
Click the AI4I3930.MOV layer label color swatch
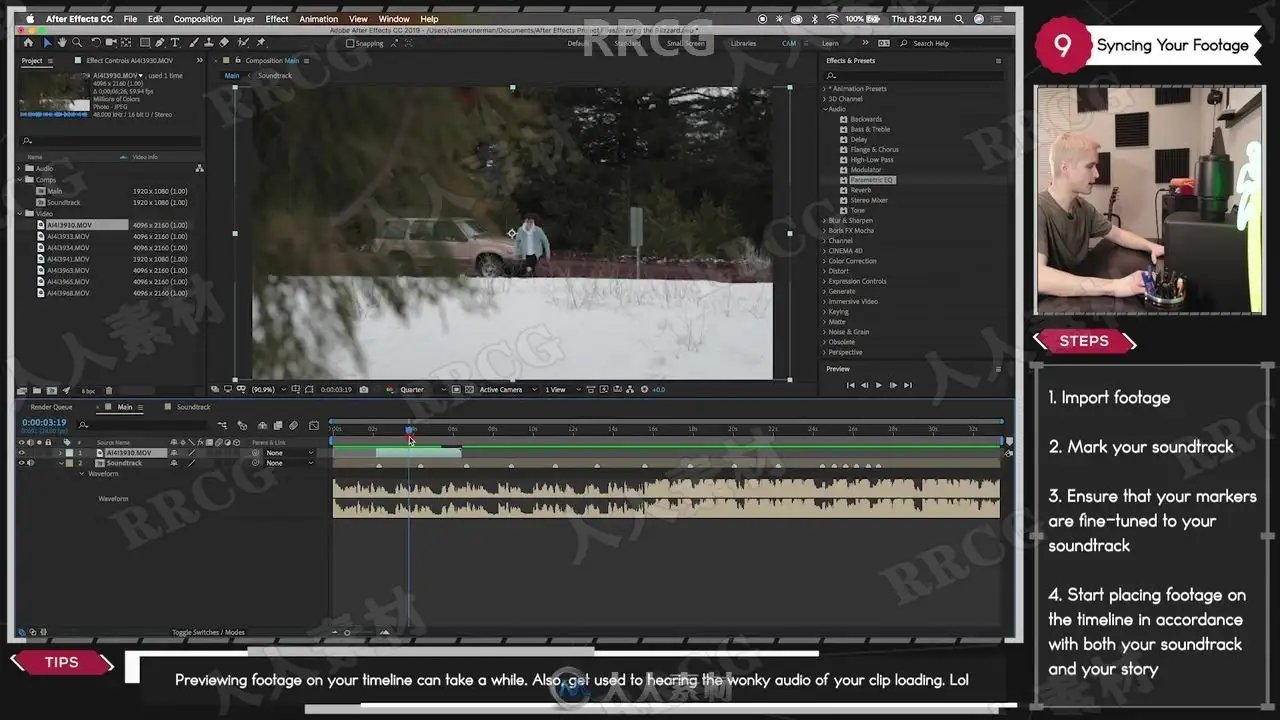pos(69,453)
